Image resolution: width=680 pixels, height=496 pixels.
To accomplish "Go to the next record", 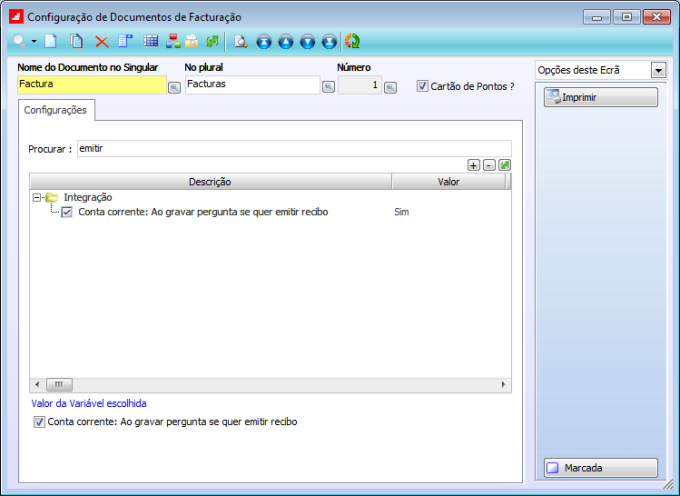I will click(307, 42).
